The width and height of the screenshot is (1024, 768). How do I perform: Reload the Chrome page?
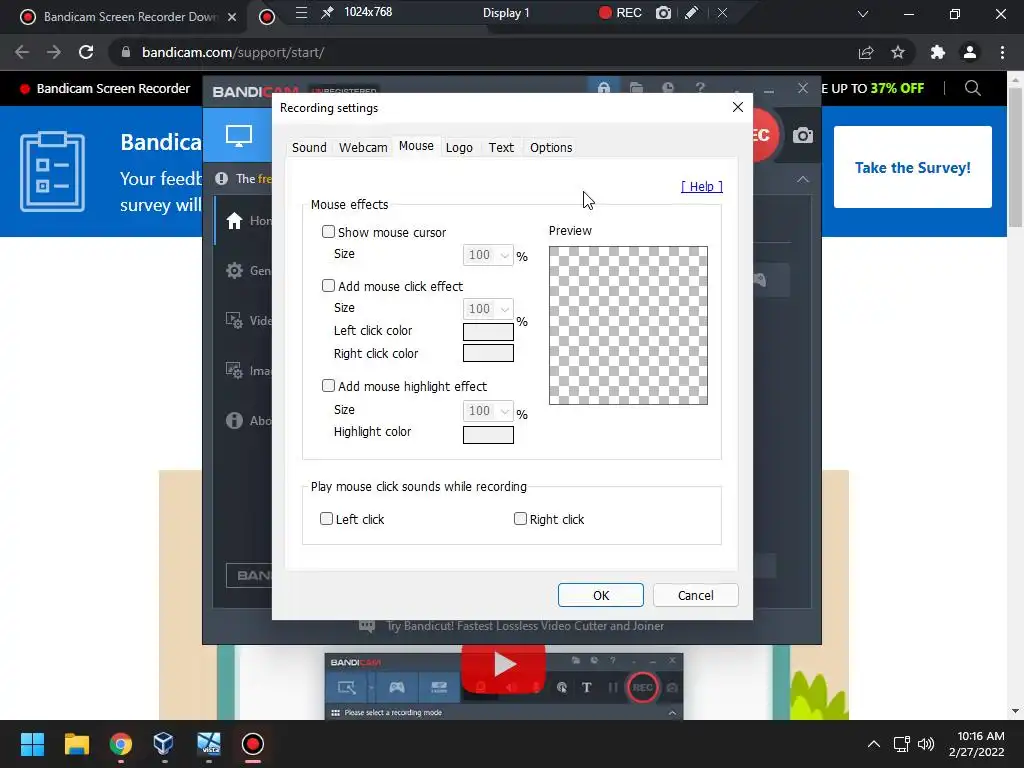click(86, 52)
